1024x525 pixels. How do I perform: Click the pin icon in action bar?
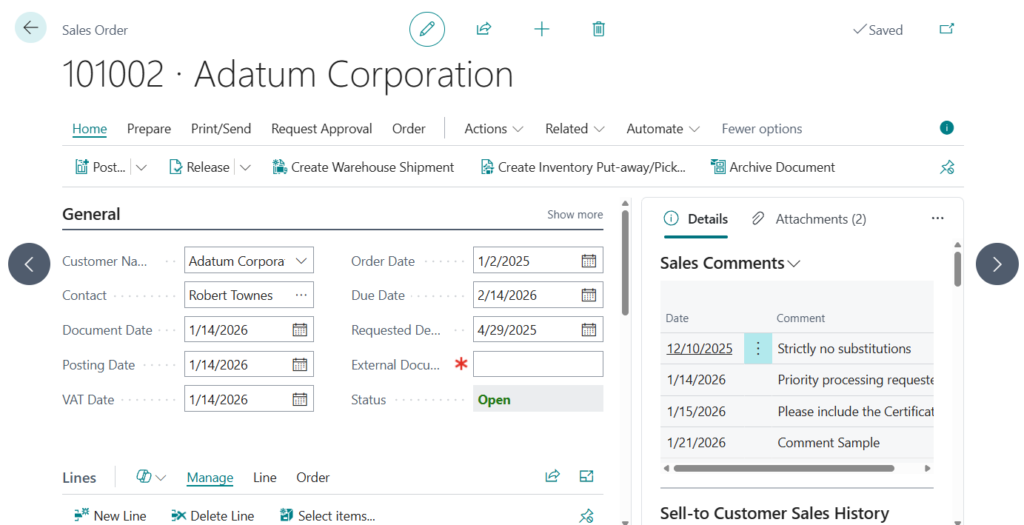click(947, 167)
